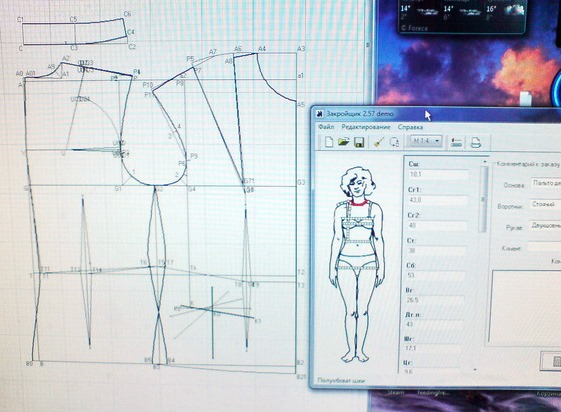Open the Воротник dropdown
The width and height of the screenshot is (561, 412).
click(x=545, y=205)
